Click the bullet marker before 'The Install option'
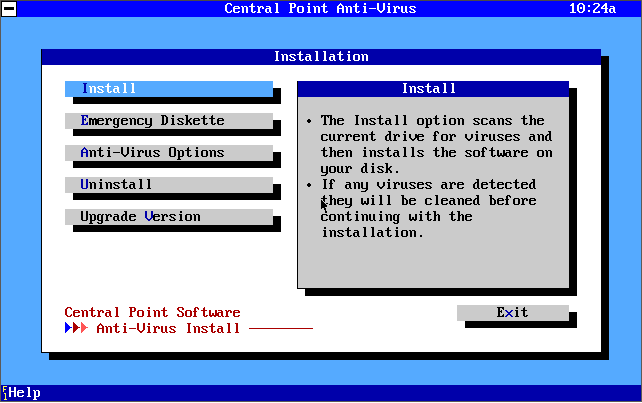This screenshot has height=403, width=642. (x=309, y=121)
